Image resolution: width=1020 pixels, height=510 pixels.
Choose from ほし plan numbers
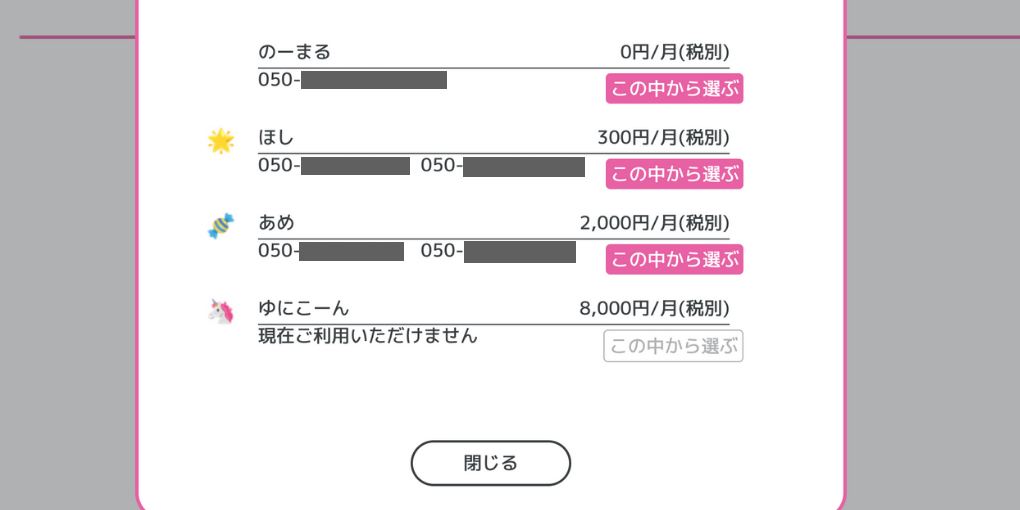[675, 174]
